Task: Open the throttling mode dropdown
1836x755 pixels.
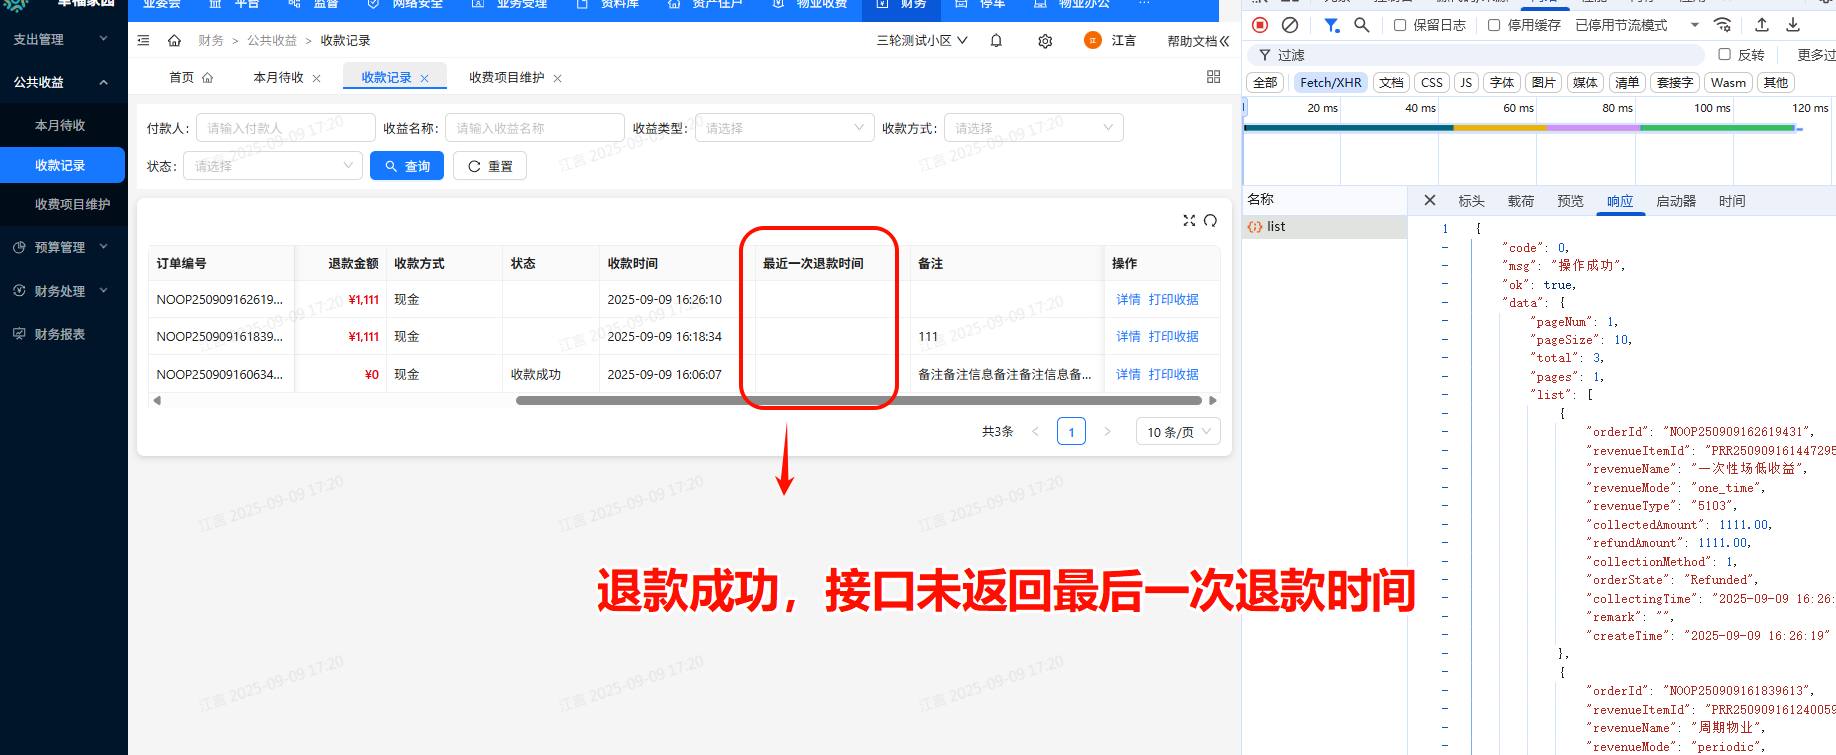Action: [1637, 25]
